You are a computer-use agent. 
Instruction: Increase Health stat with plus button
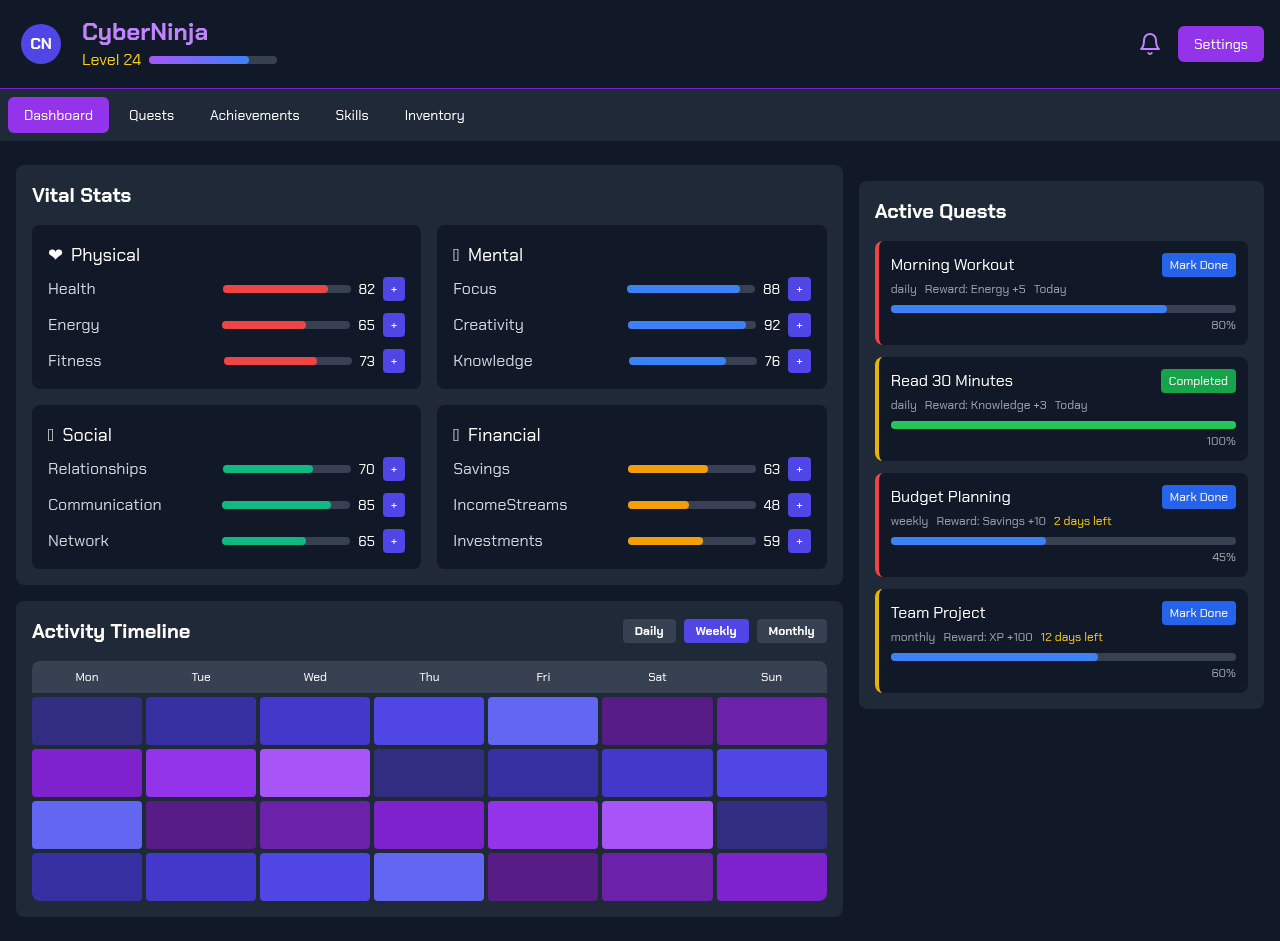tap(394, 289)
